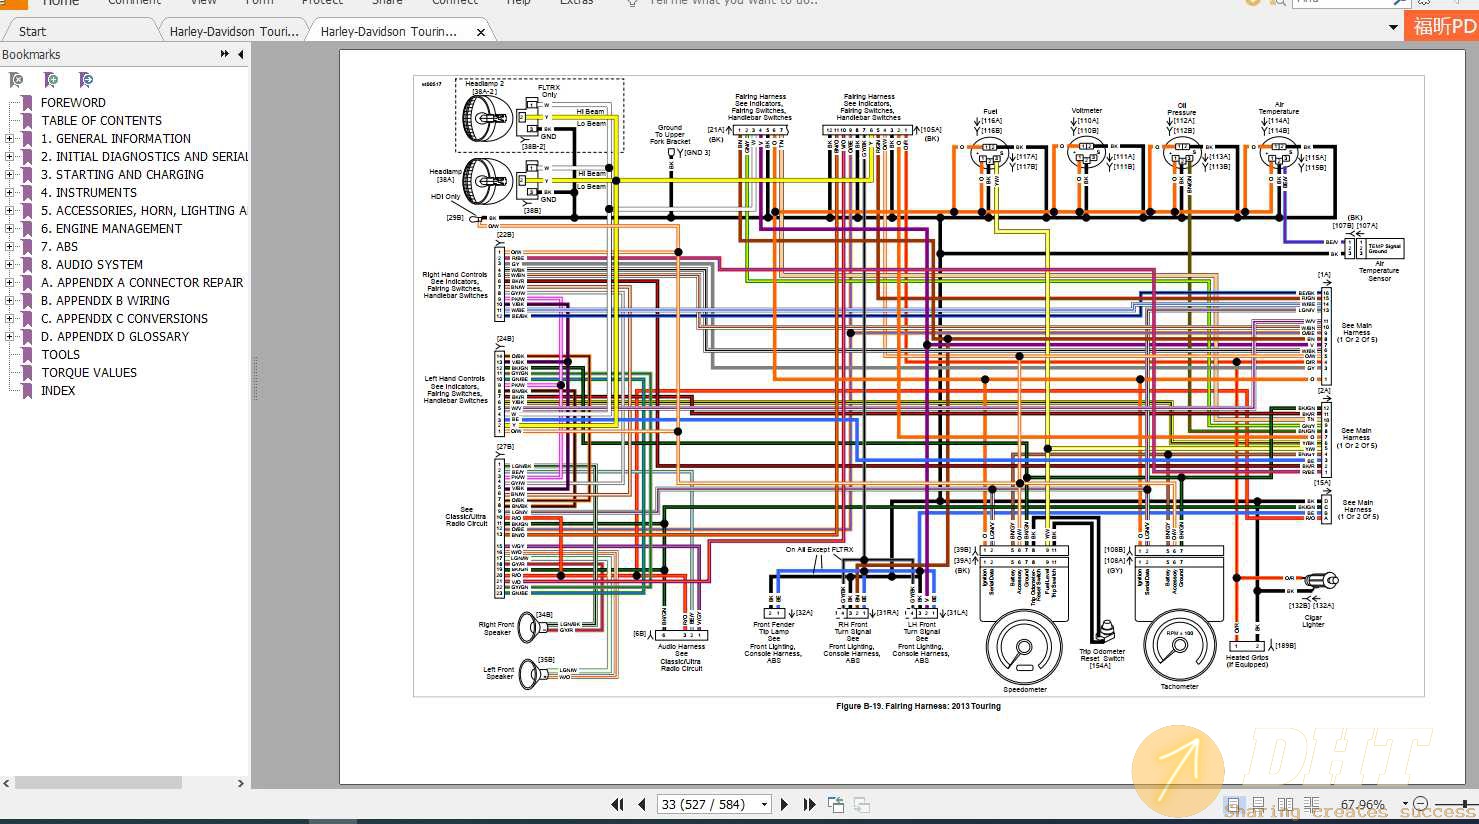Click the Bookmarks panel horizontal scrollbar
This screenshot has width=1479, height=824.
(98, 783)
